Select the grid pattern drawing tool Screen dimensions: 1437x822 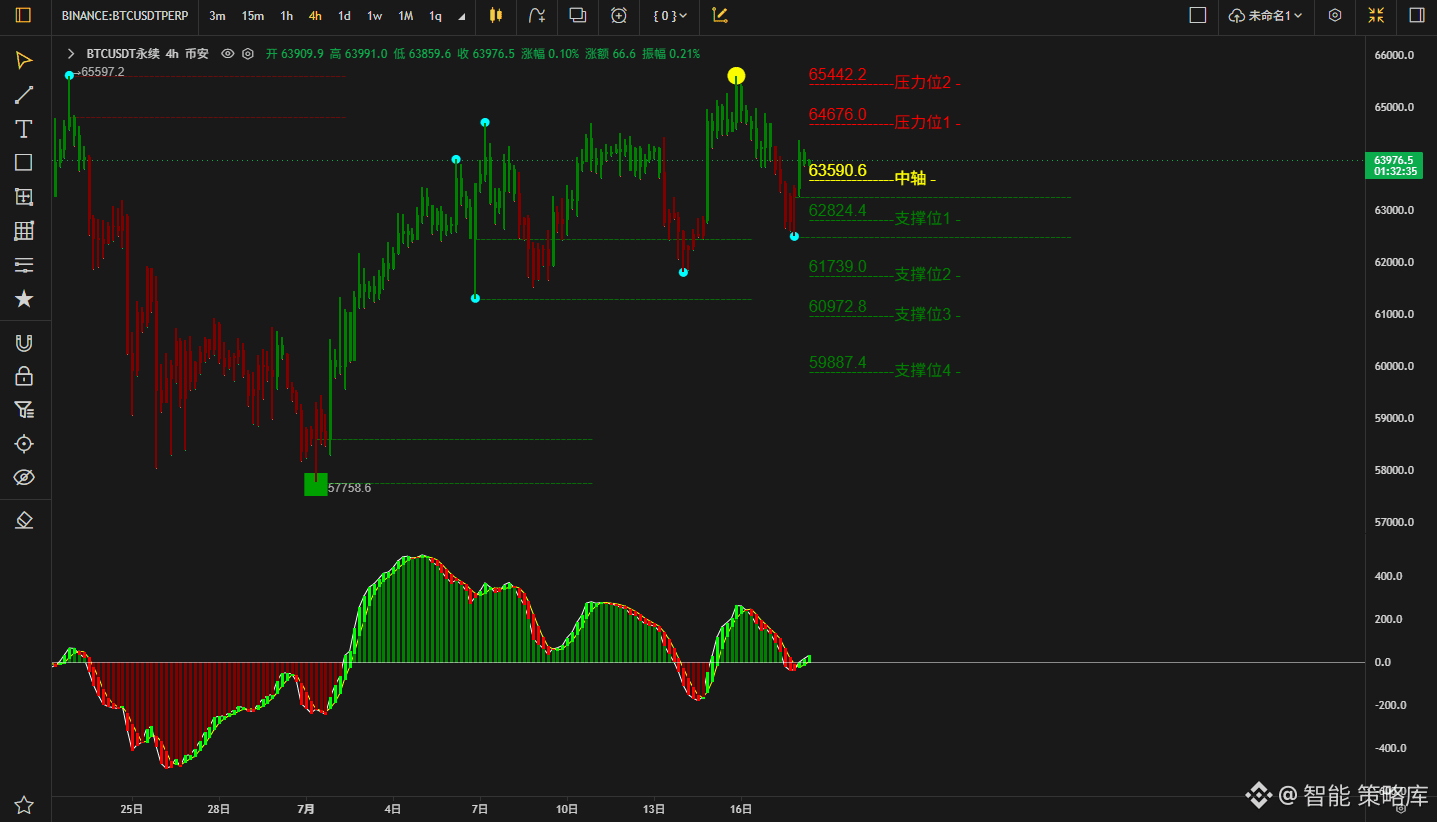tap(24, 231)
